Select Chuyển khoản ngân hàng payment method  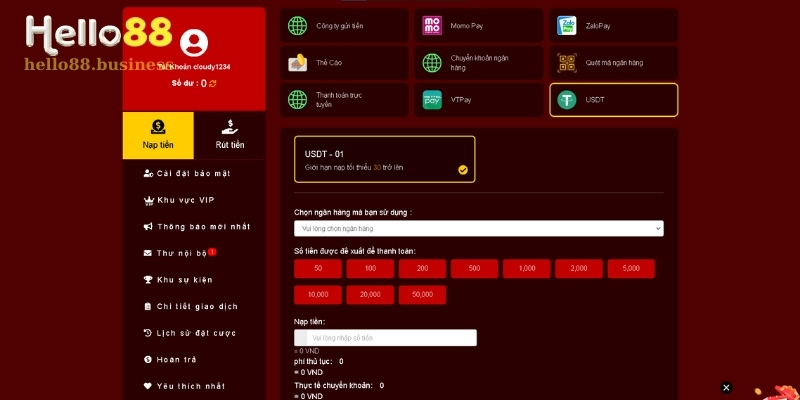[x=479, y=63]
